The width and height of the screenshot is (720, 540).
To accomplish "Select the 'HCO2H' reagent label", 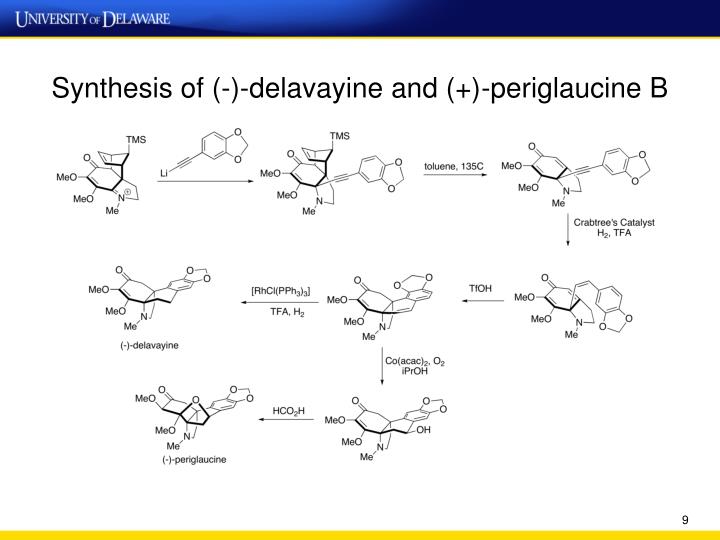I will (x=288, y=411).
